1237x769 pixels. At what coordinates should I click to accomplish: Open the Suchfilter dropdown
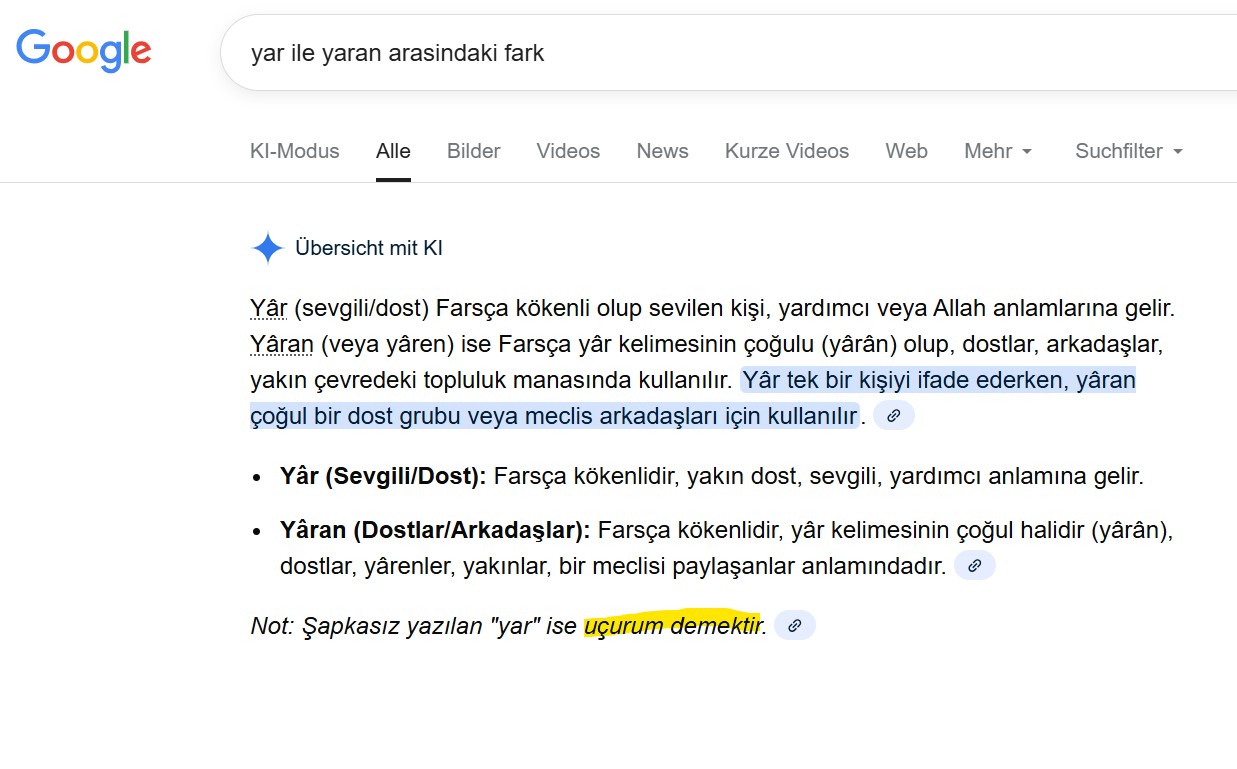[1128, 151]
